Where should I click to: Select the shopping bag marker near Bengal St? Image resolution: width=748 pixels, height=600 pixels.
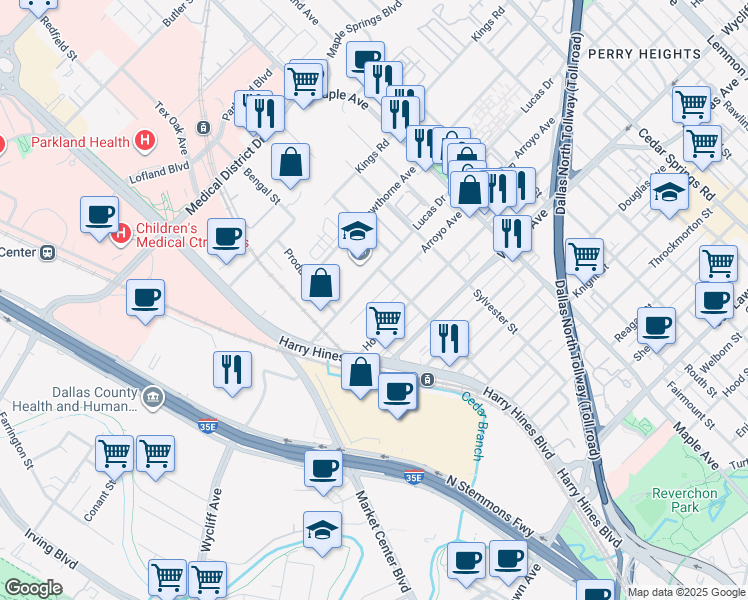(x=290, y=162)
